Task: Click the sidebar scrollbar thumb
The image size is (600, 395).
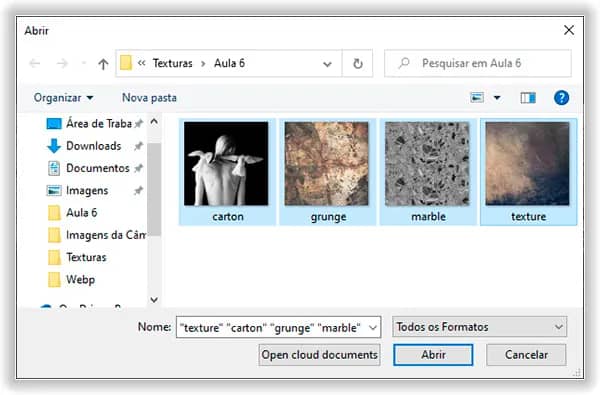Action: point(154,189)
